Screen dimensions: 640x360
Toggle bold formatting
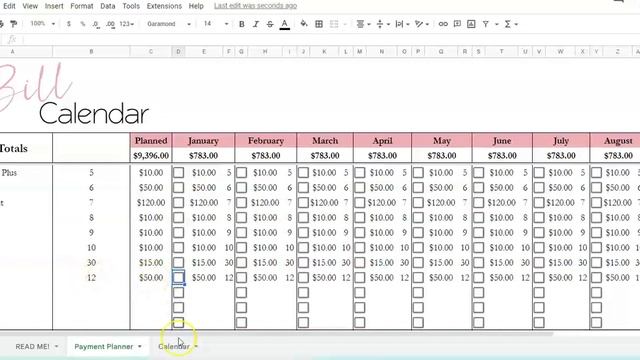[242, 24]
